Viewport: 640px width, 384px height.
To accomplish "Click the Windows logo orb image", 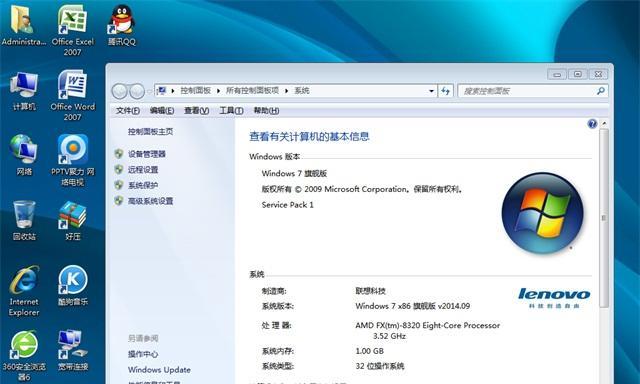I will [x=542, y=213].
